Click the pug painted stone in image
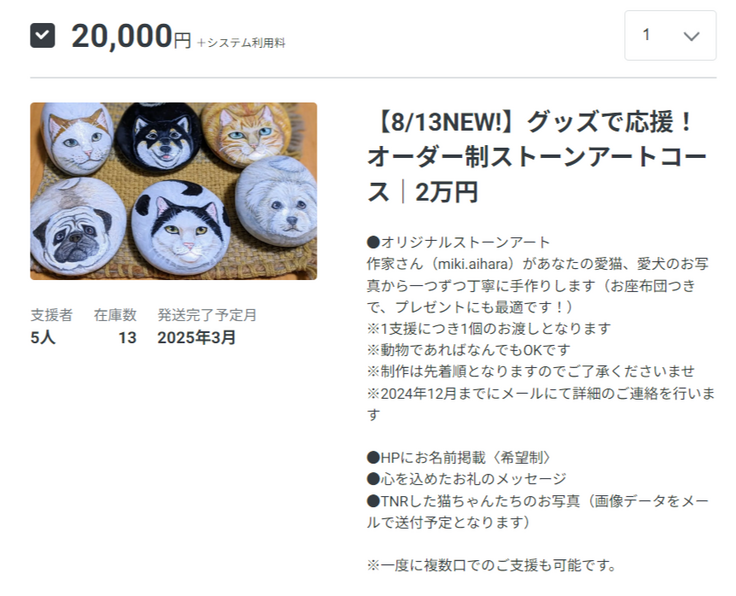The image size is (736, 596). 77,227
